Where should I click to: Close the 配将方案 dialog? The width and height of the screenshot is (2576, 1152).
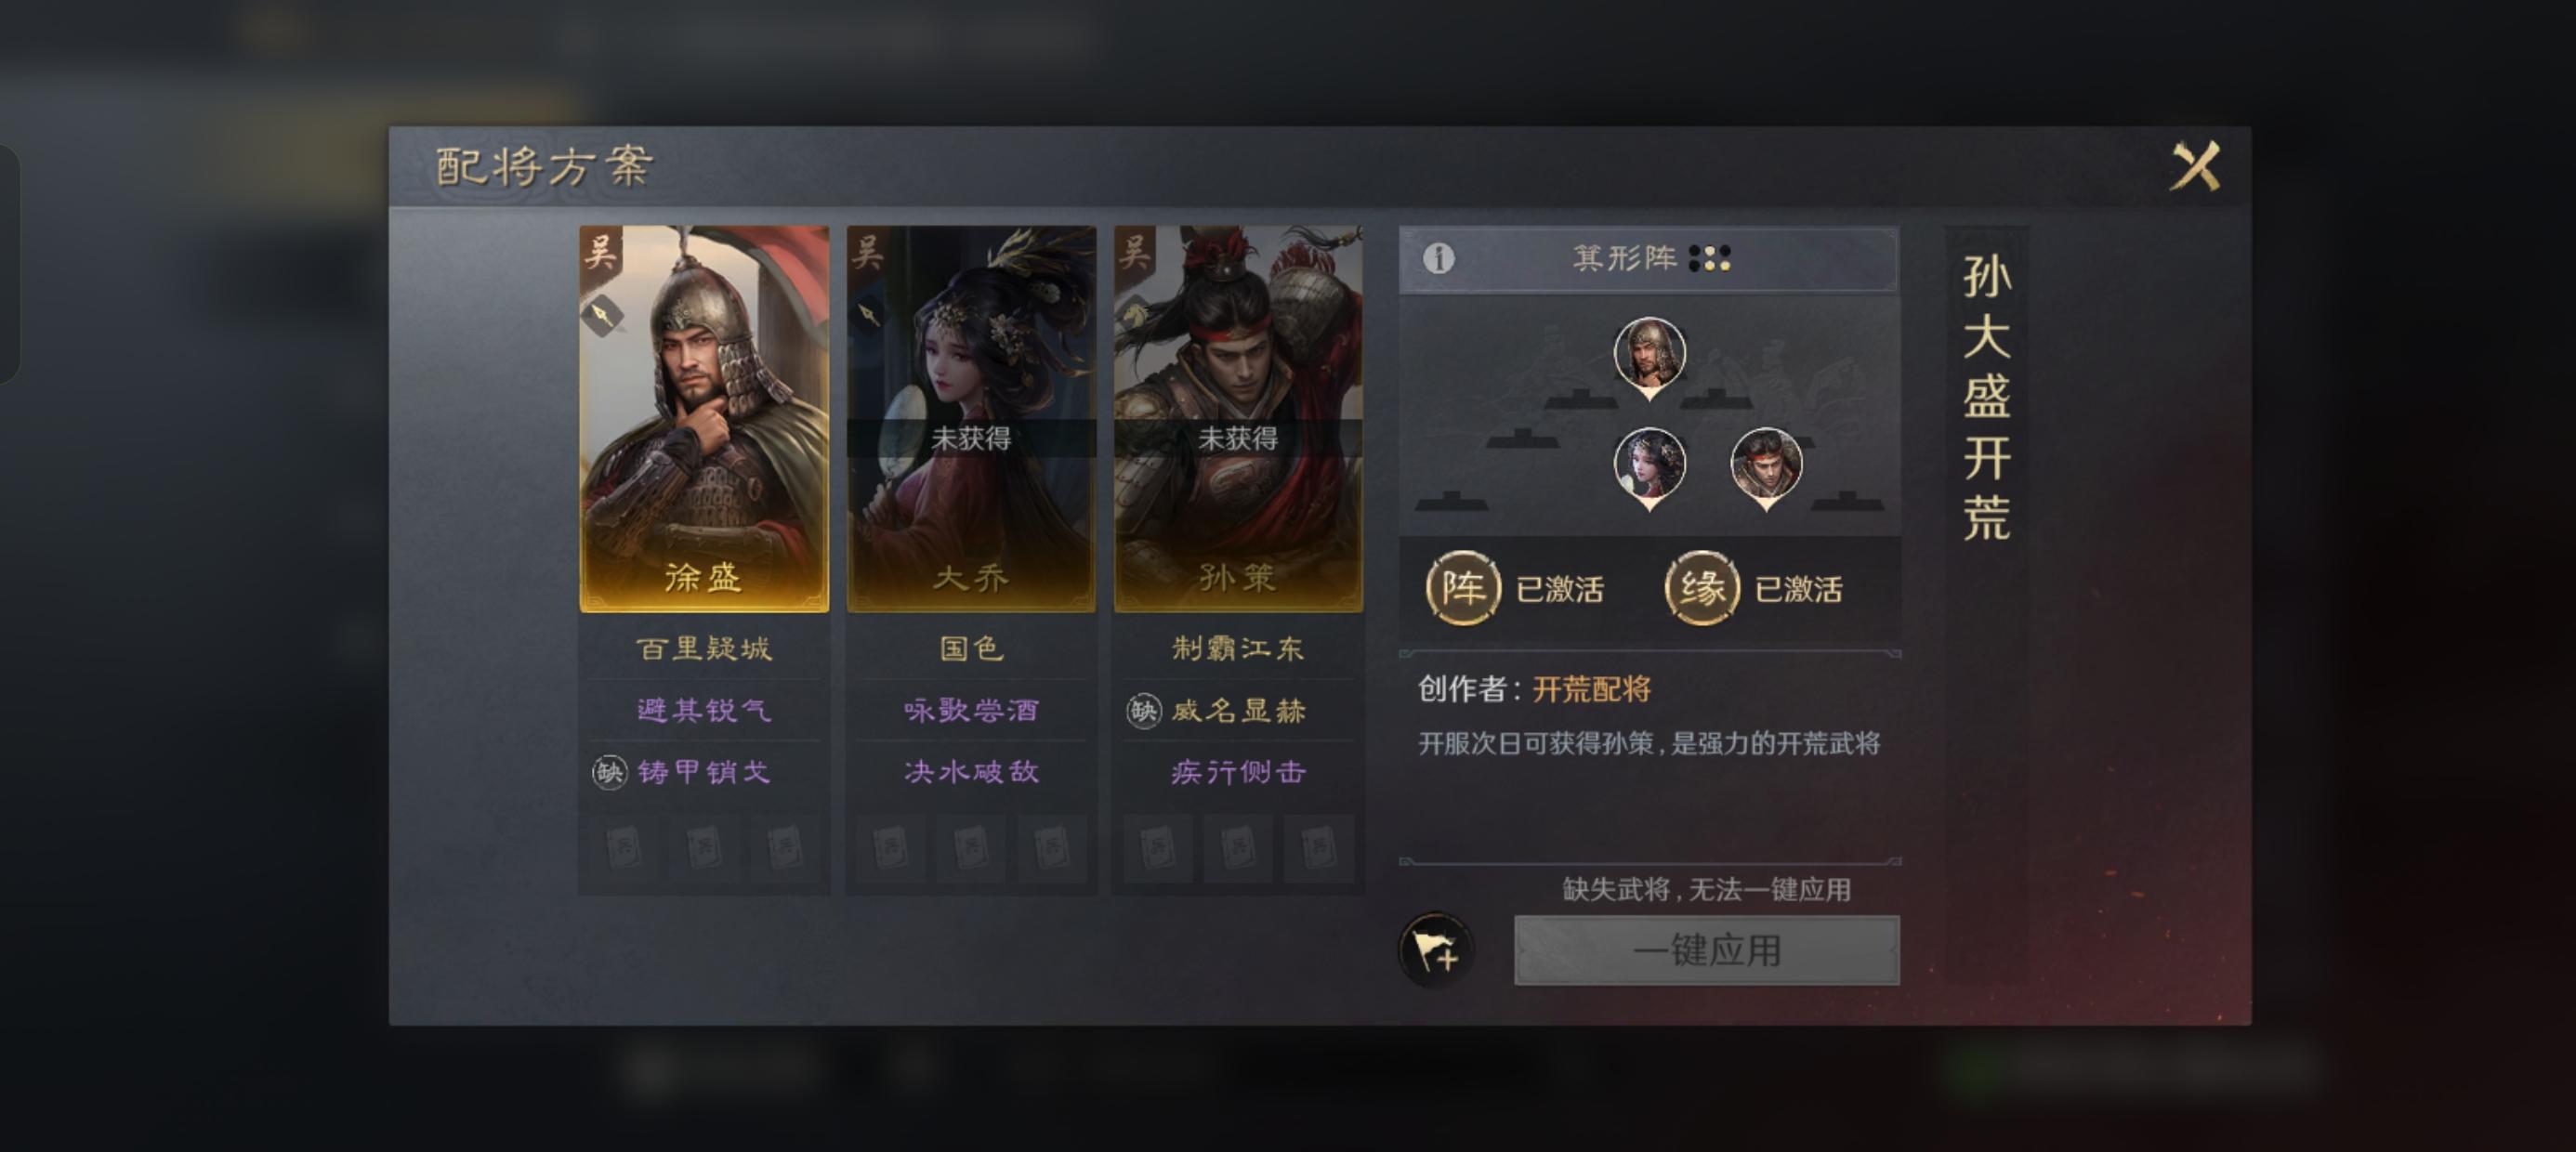tap(2196, 166)
